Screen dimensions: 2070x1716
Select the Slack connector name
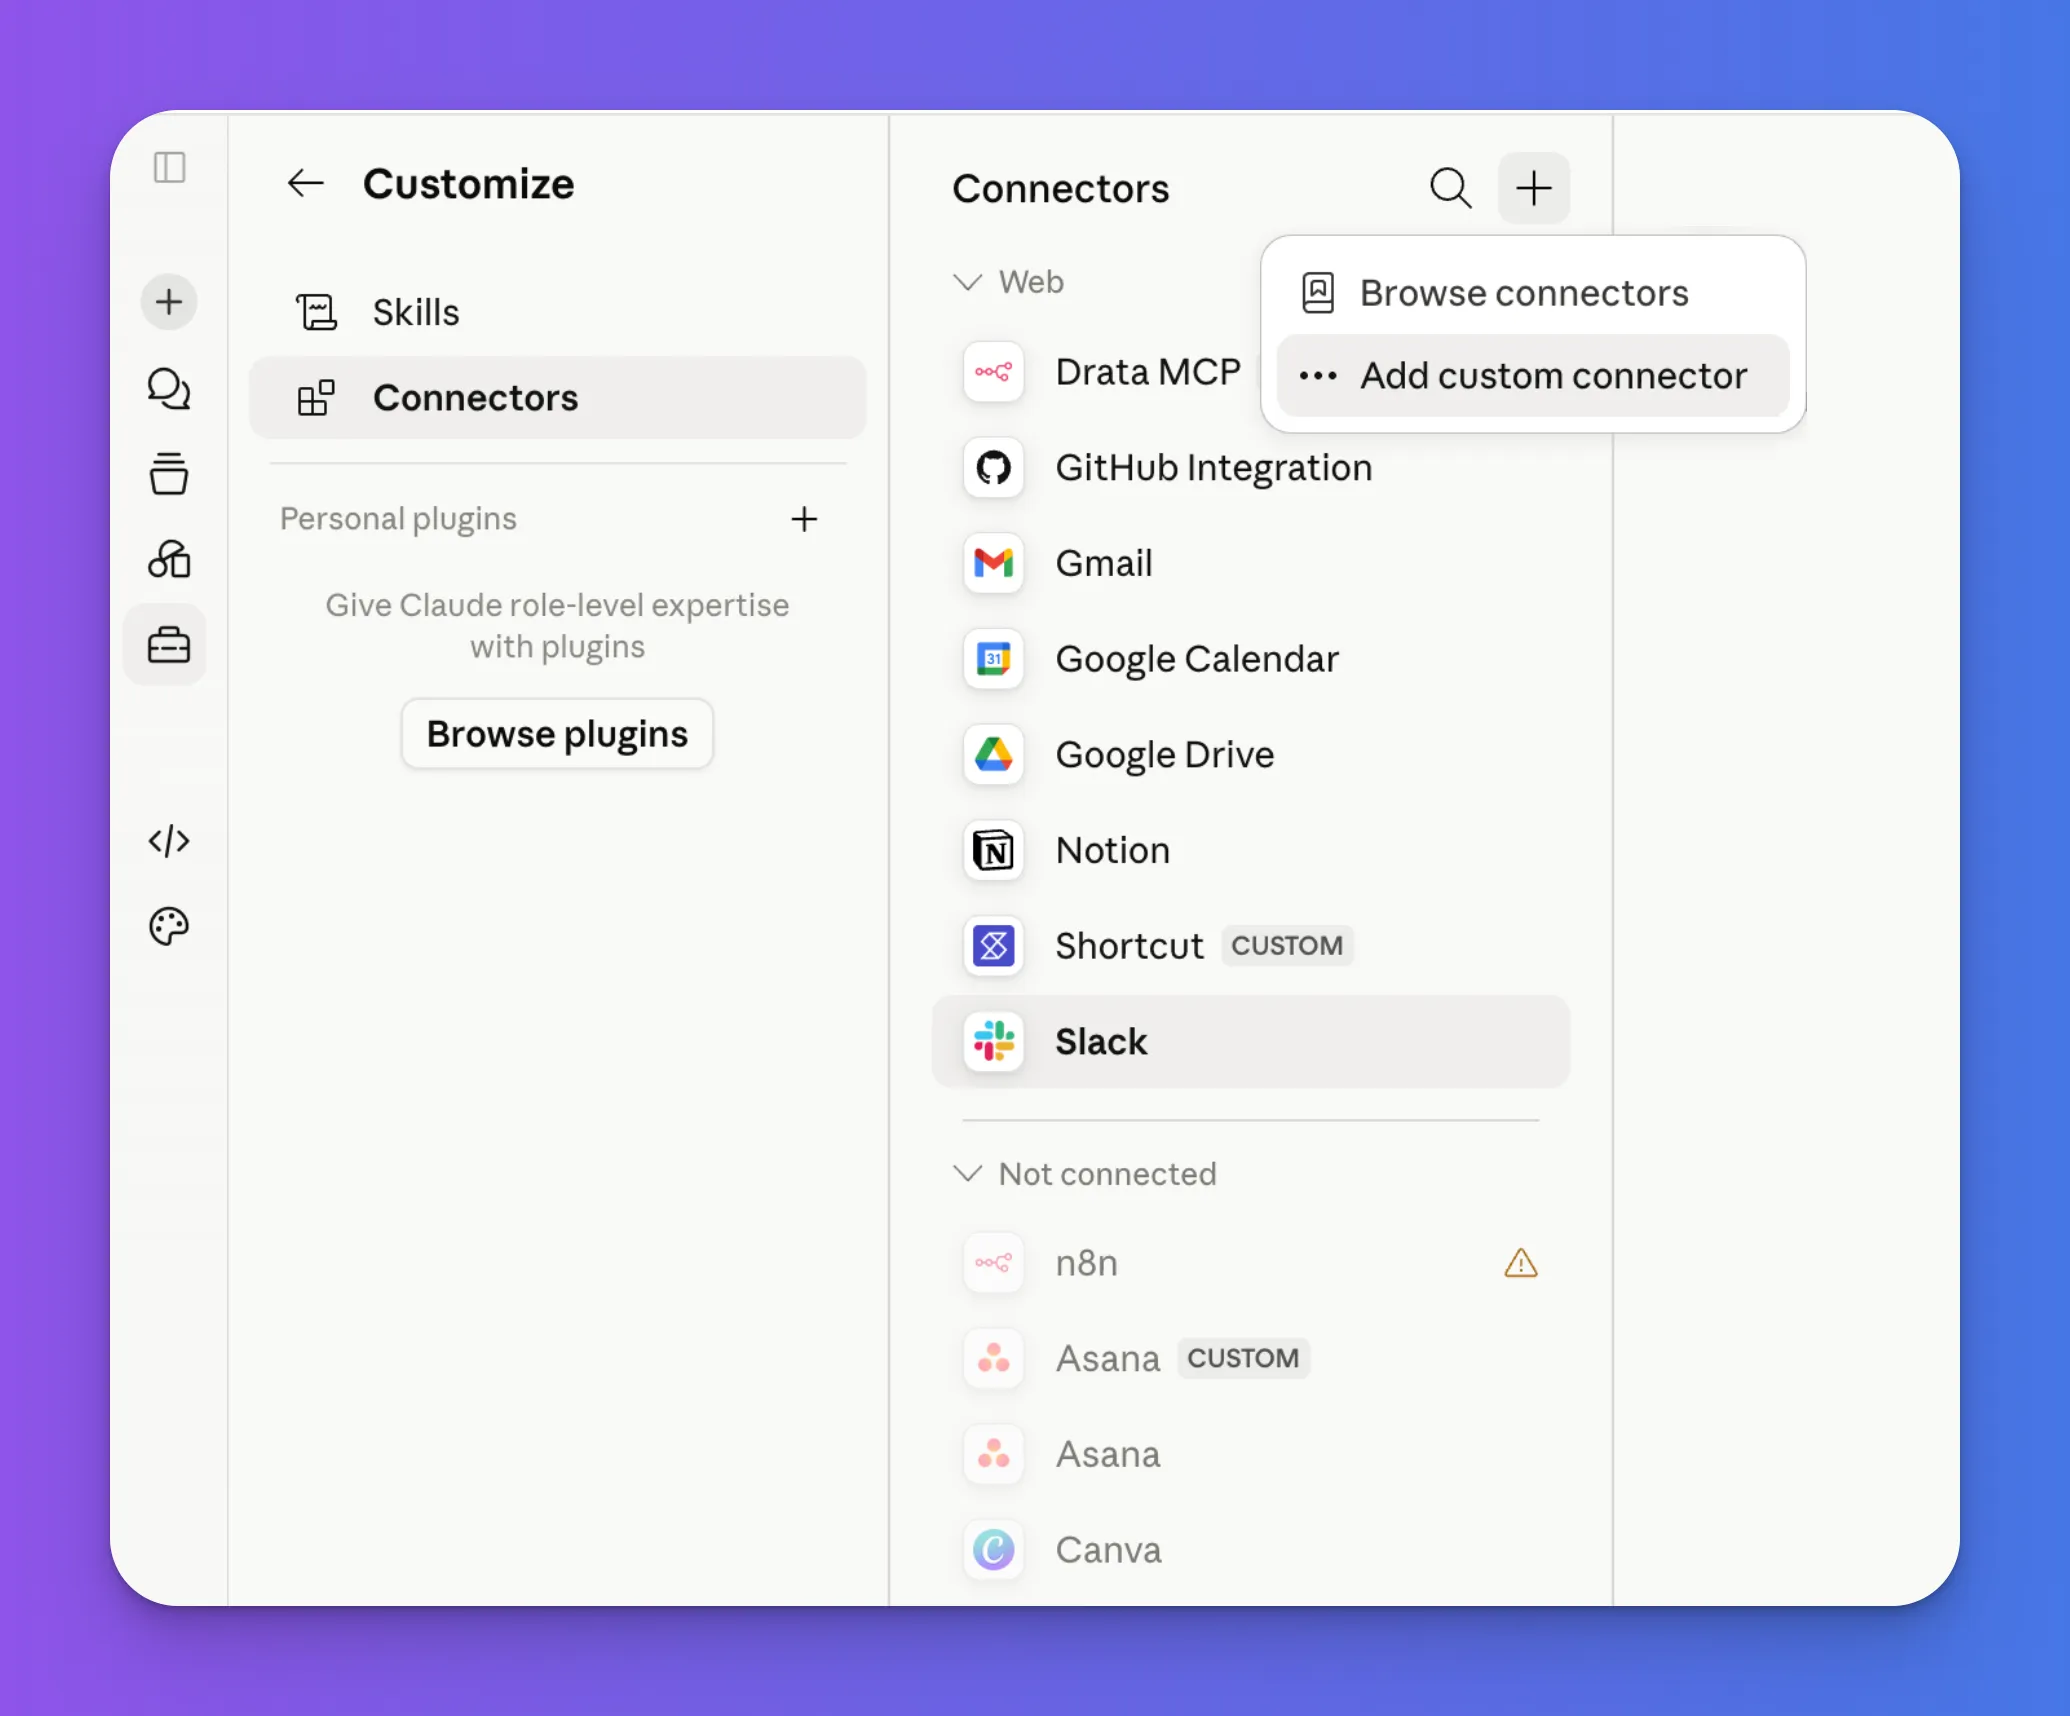coord(1101,1042)
